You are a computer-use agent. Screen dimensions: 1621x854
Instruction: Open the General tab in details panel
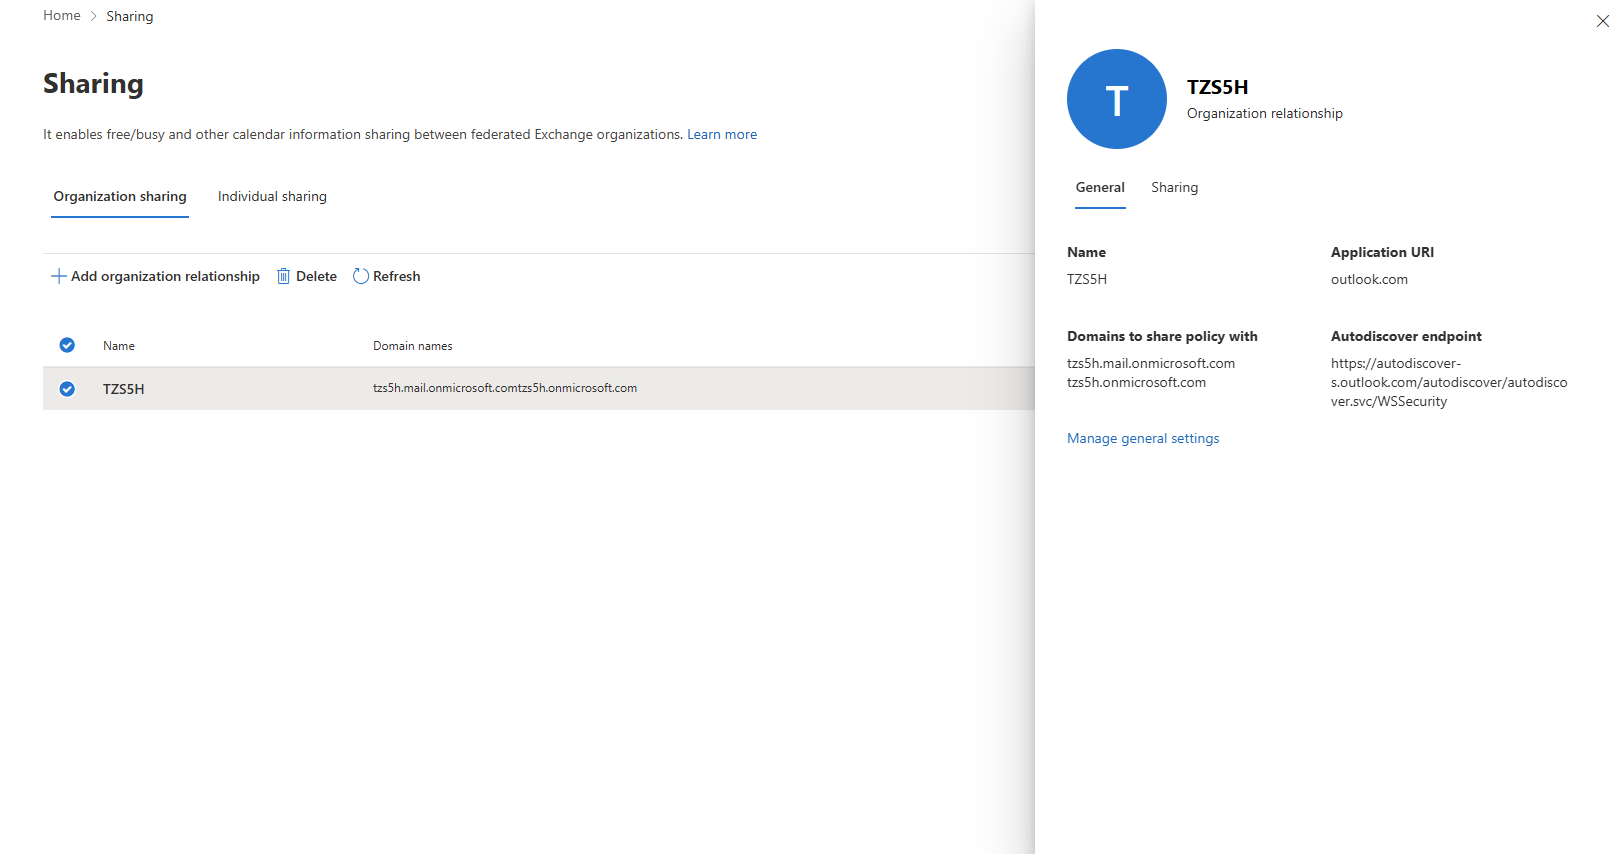[1100, 187]
